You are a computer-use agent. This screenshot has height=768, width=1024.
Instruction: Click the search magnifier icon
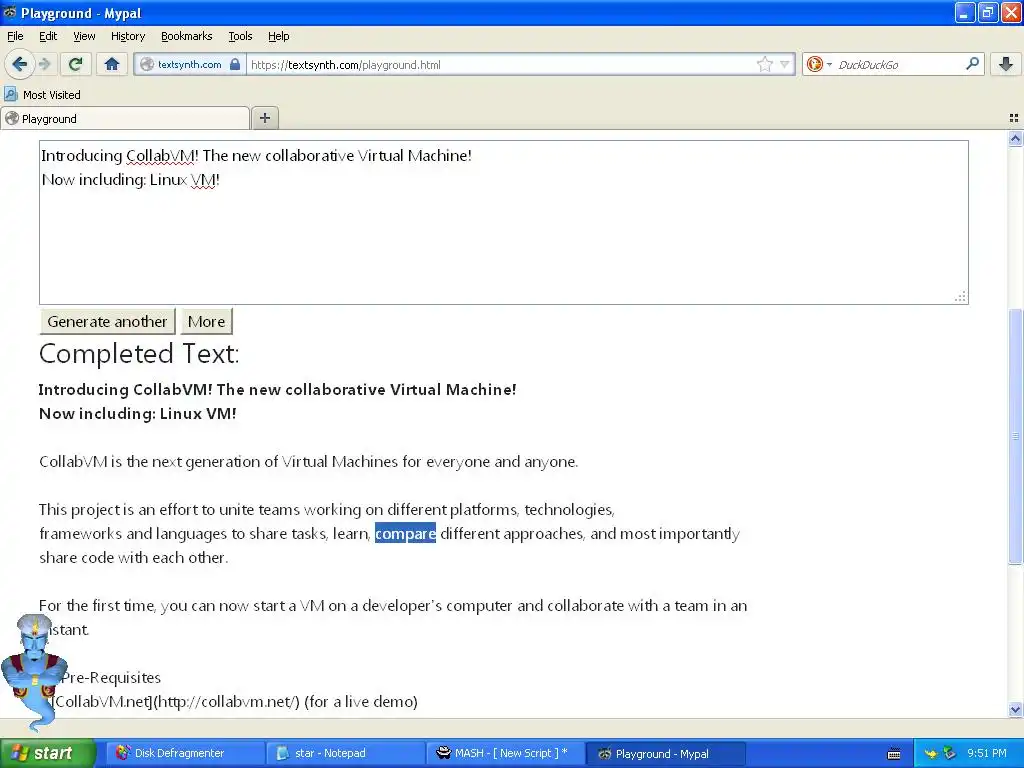[x=972, y=63]
